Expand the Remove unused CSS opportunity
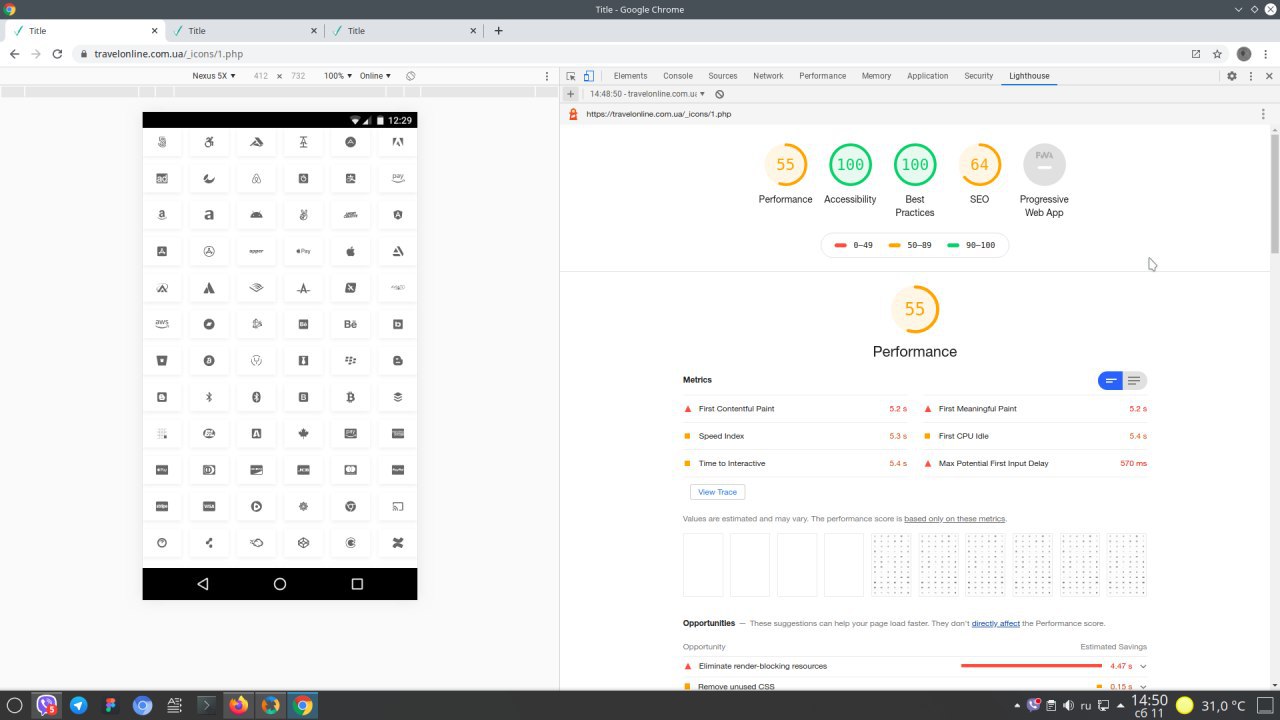The width and height of the screenshot is (1280, 720). pyautogui.click(x=914, y=686)
